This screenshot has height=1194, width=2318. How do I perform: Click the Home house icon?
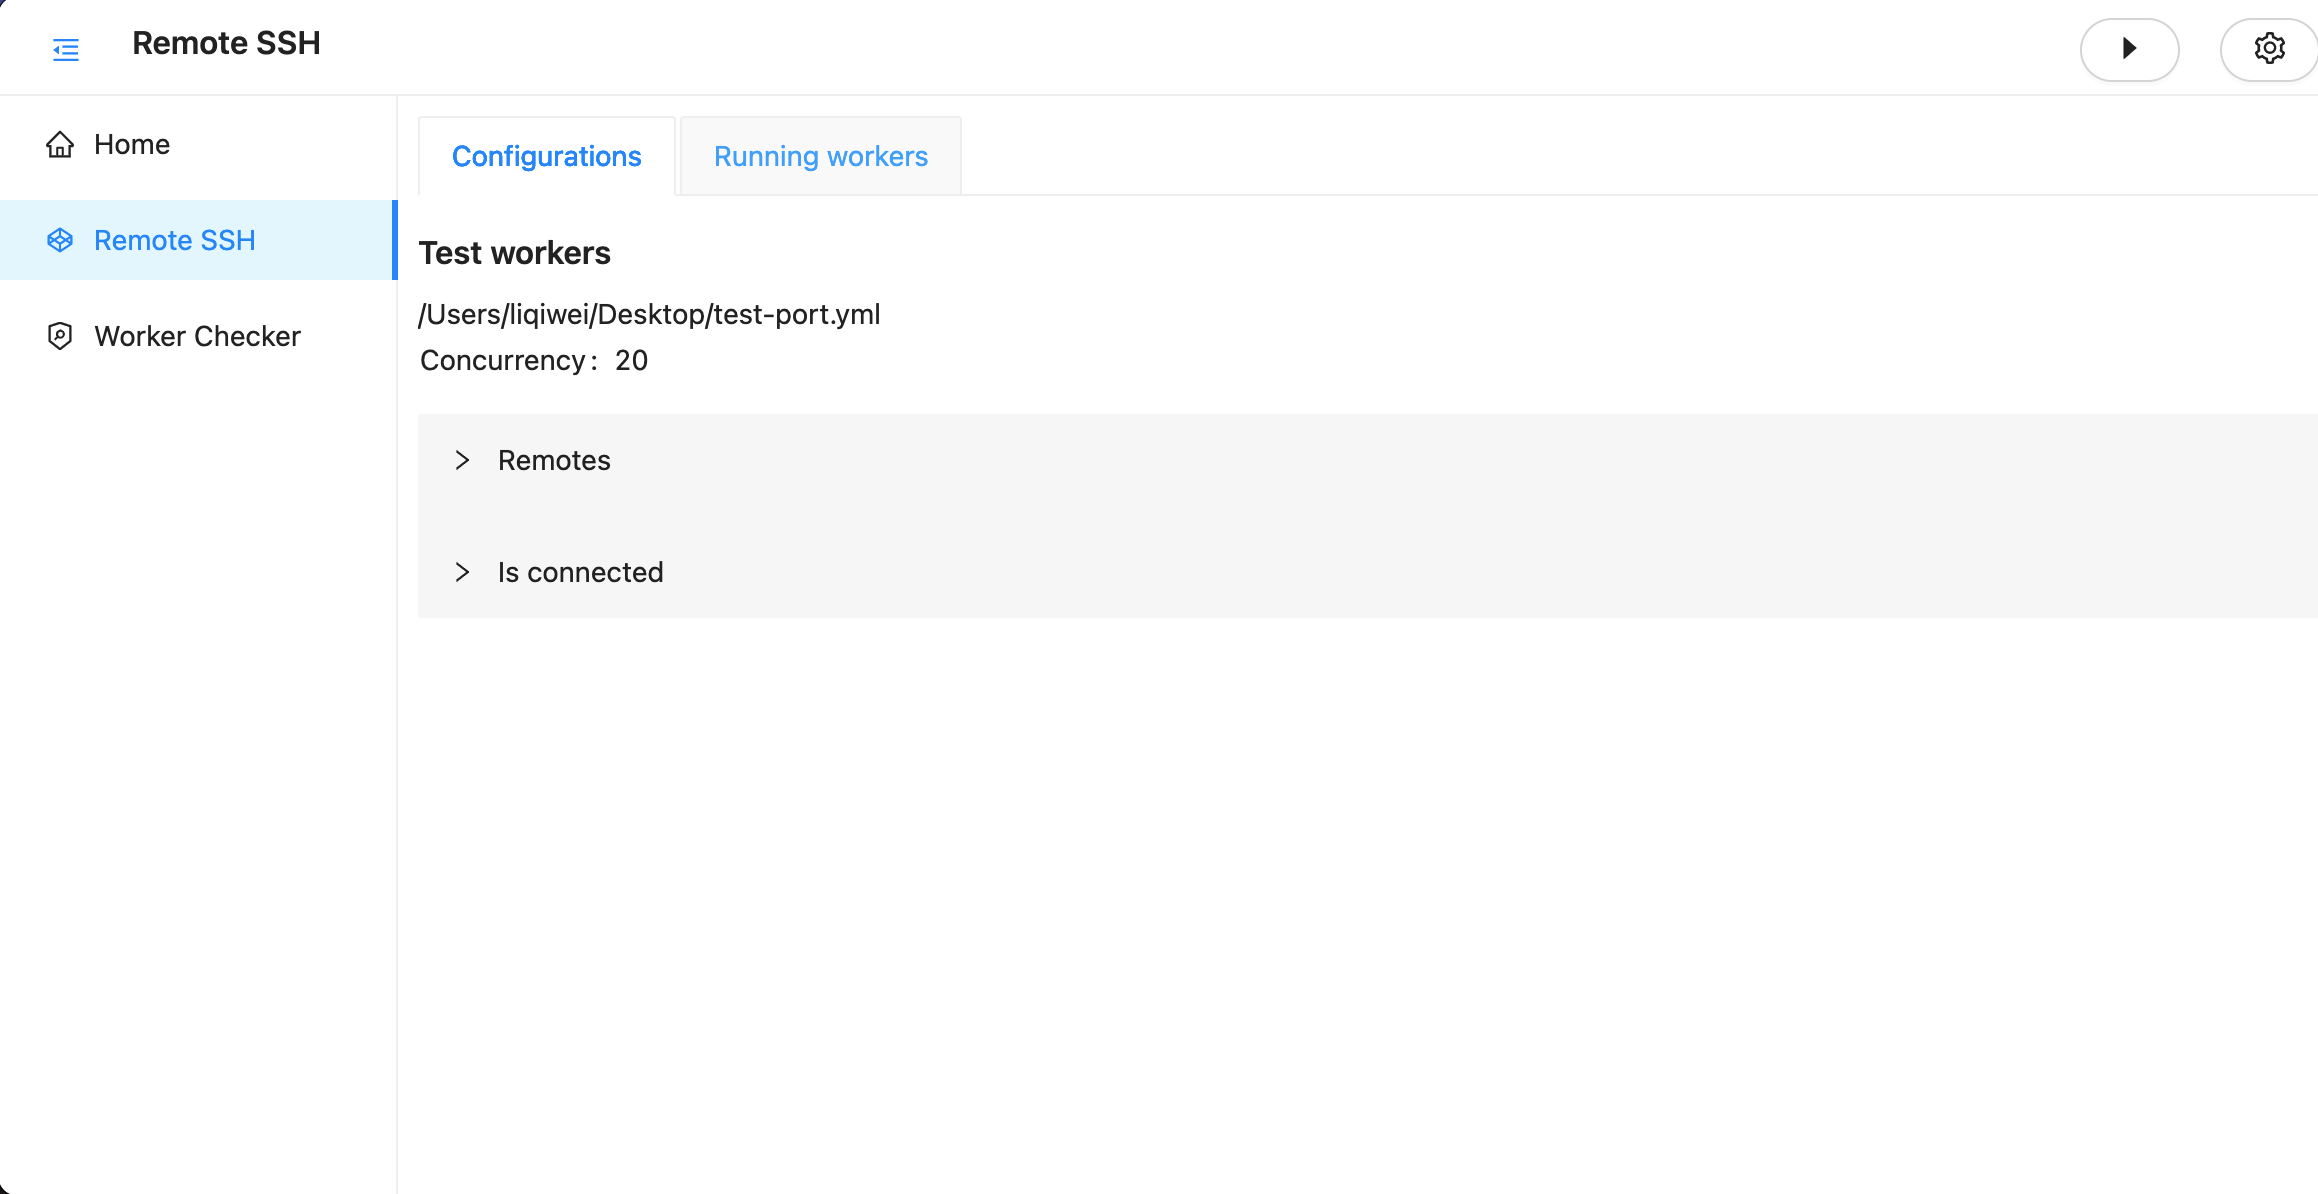point(60,145)
